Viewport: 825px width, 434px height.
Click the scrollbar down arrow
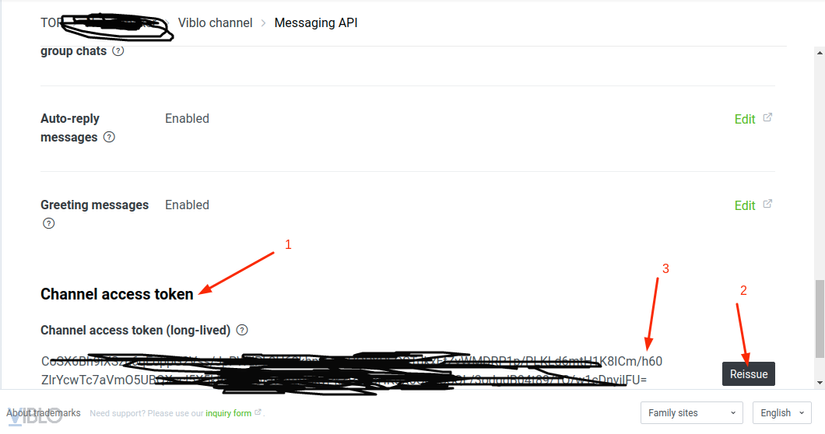[820, 382]
